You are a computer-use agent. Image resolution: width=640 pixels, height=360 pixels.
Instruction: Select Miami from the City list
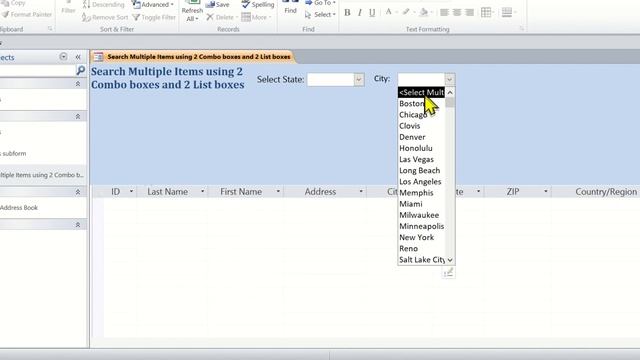421,204
